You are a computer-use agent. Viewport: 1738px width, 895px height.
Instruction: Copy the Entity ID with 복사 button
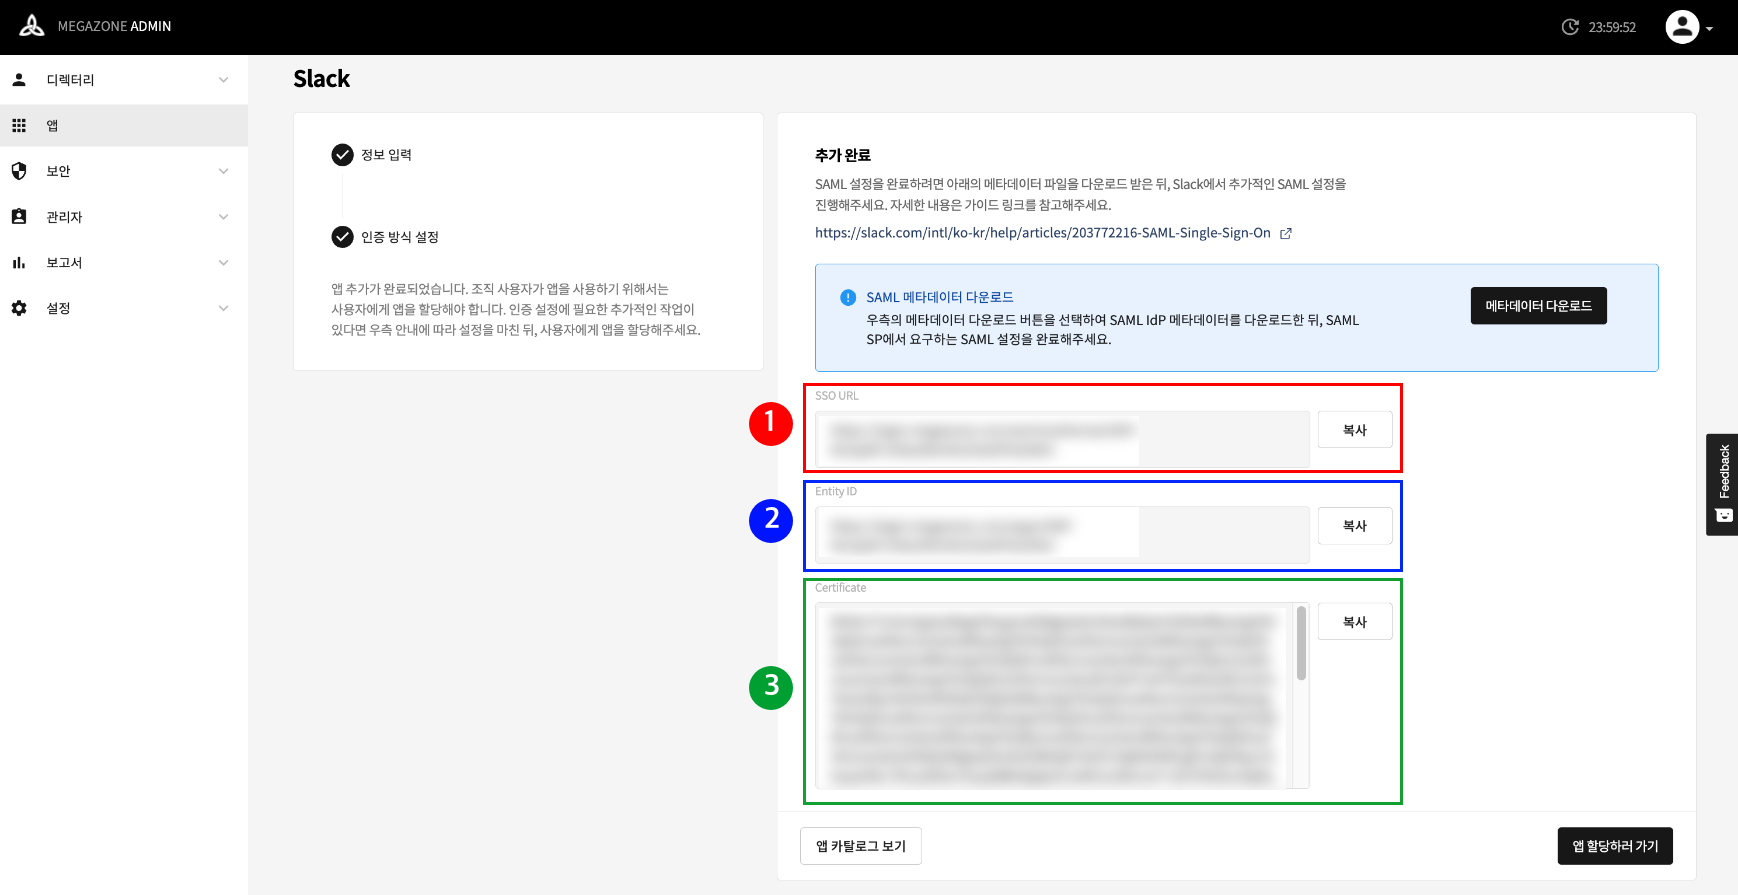1355,526
